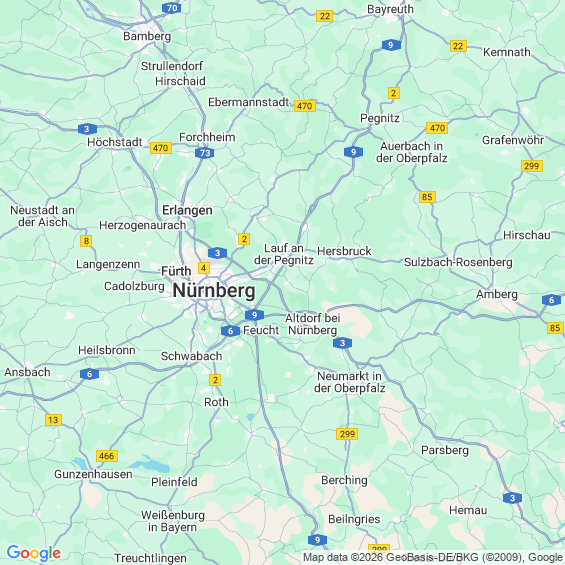
Task: Click the Weißenburg in Bayern label
Action: 173,521
